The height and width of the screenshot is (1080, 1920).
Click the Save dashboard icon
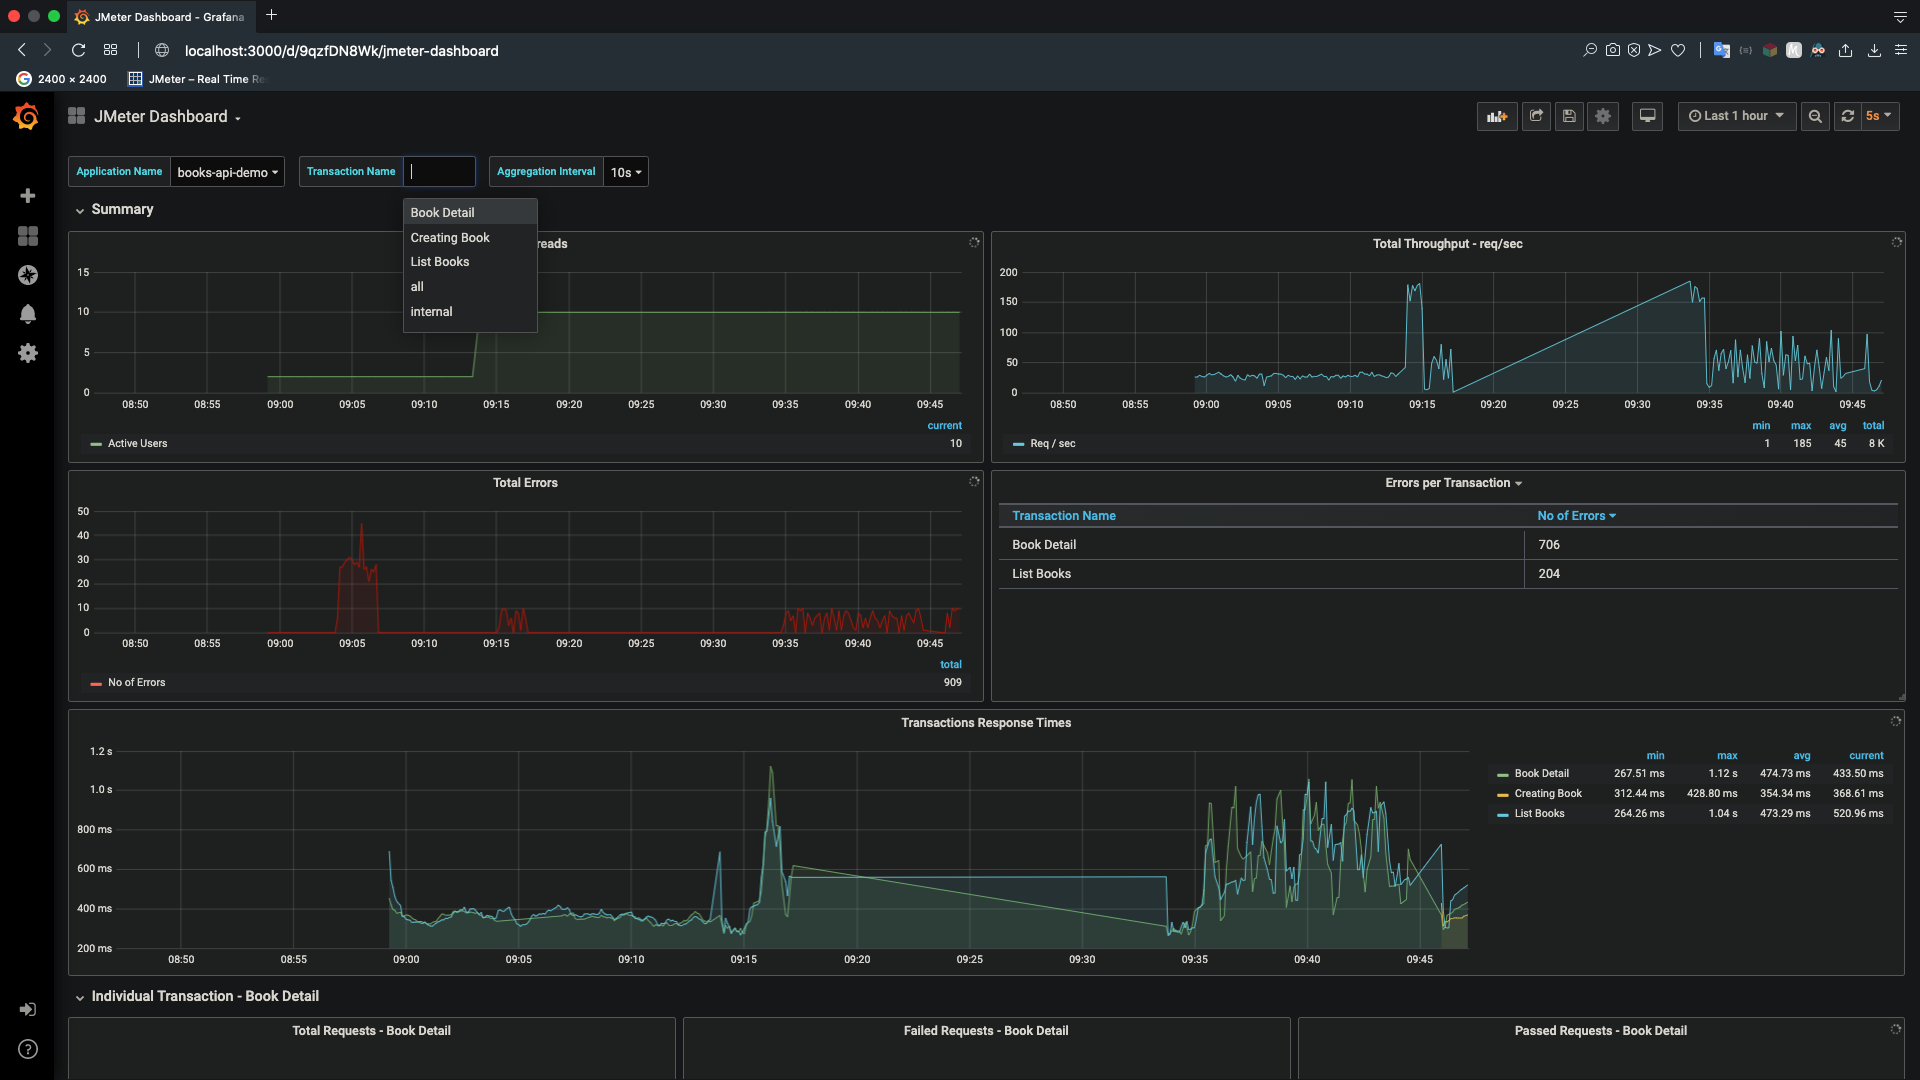pyautogui.click(x=1569, y=116)
